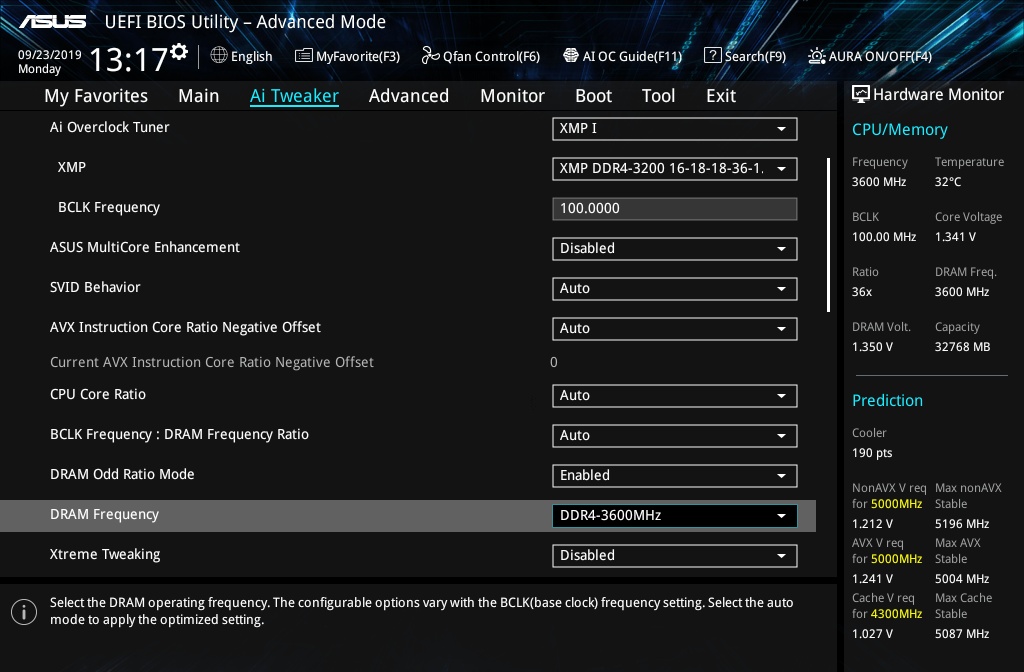Switch to the Boot tab
Viewport: 1024px width, 672px height.
pyautogui.click(x=593, y=96)
